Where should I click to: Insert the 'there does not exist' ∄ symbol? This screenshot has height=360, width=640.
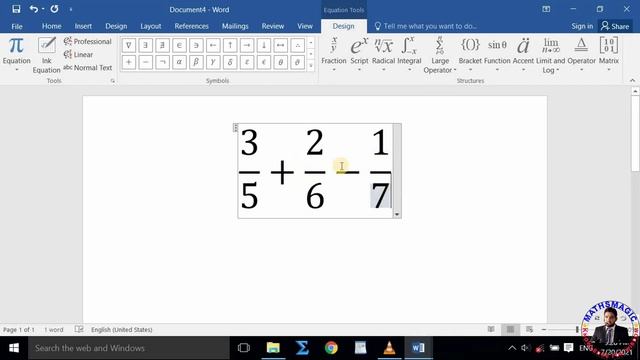tap(162, 45)
